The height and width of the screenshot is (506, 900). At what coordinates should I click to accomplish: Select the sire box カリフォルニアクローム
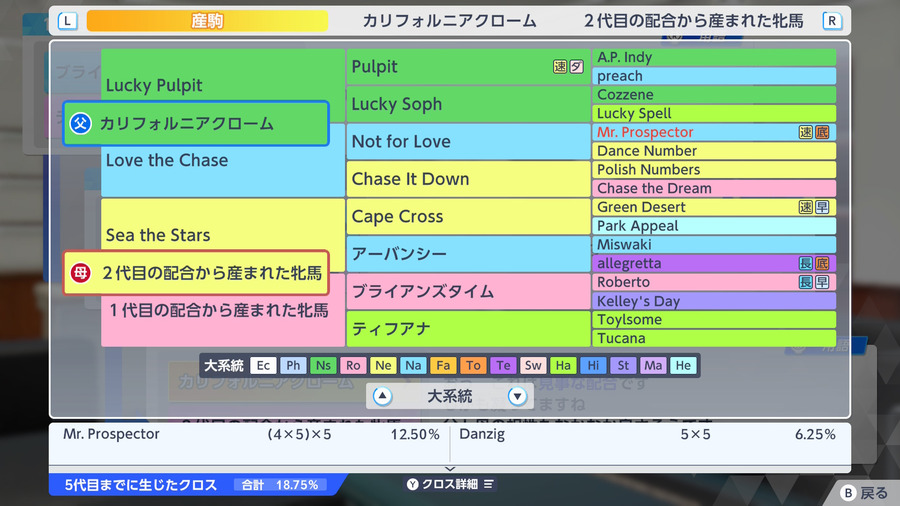point(196,123)
